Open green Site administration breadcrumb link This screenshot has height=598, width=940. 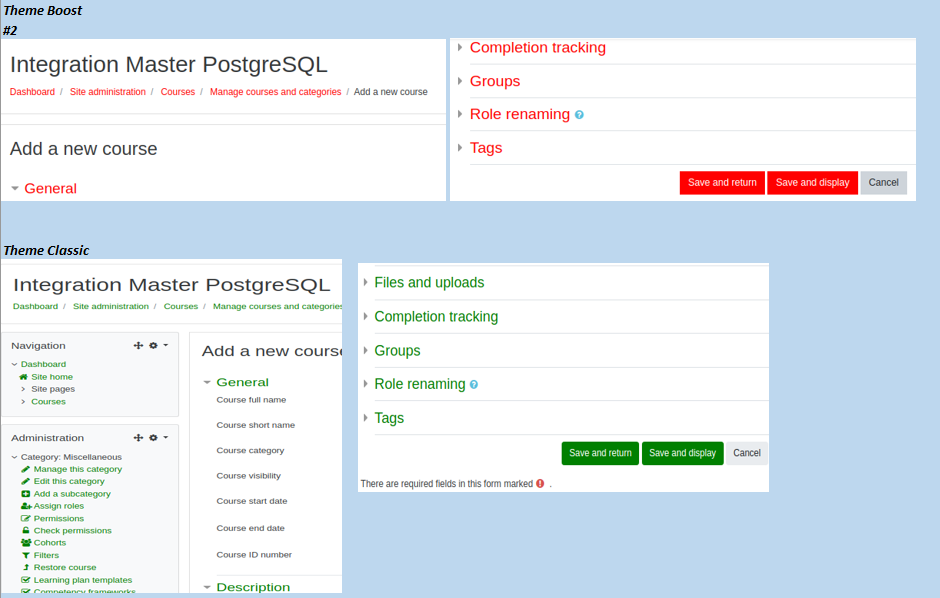pyautogui.click(x=111, y=306)
